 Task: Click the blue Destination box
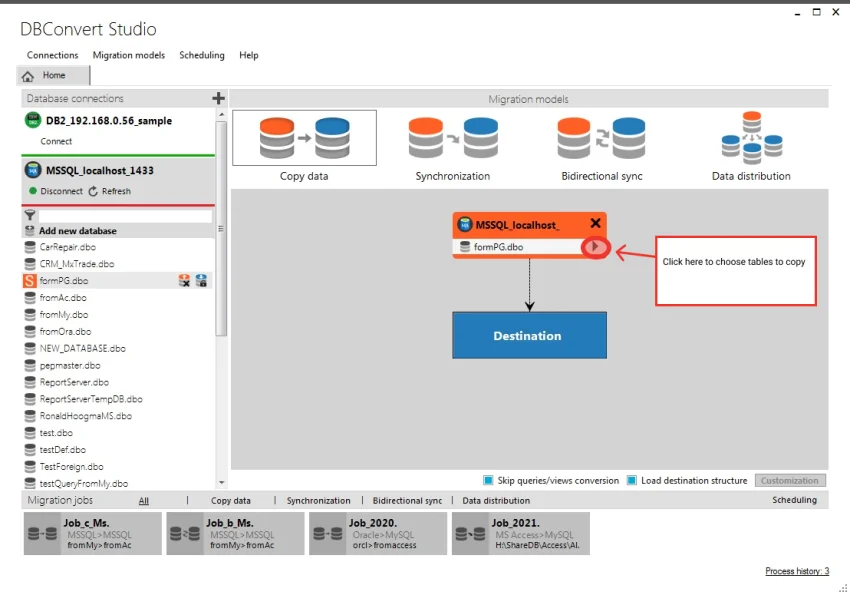tap(529, 335)
